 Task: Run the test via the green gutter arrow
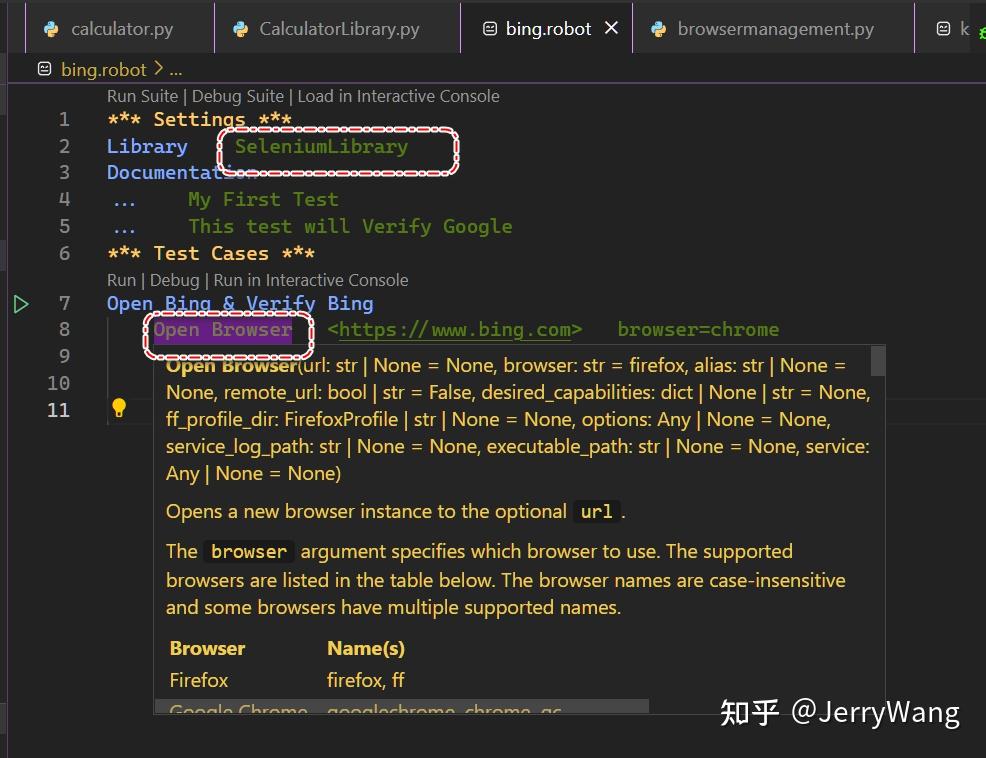click(22, 304)
